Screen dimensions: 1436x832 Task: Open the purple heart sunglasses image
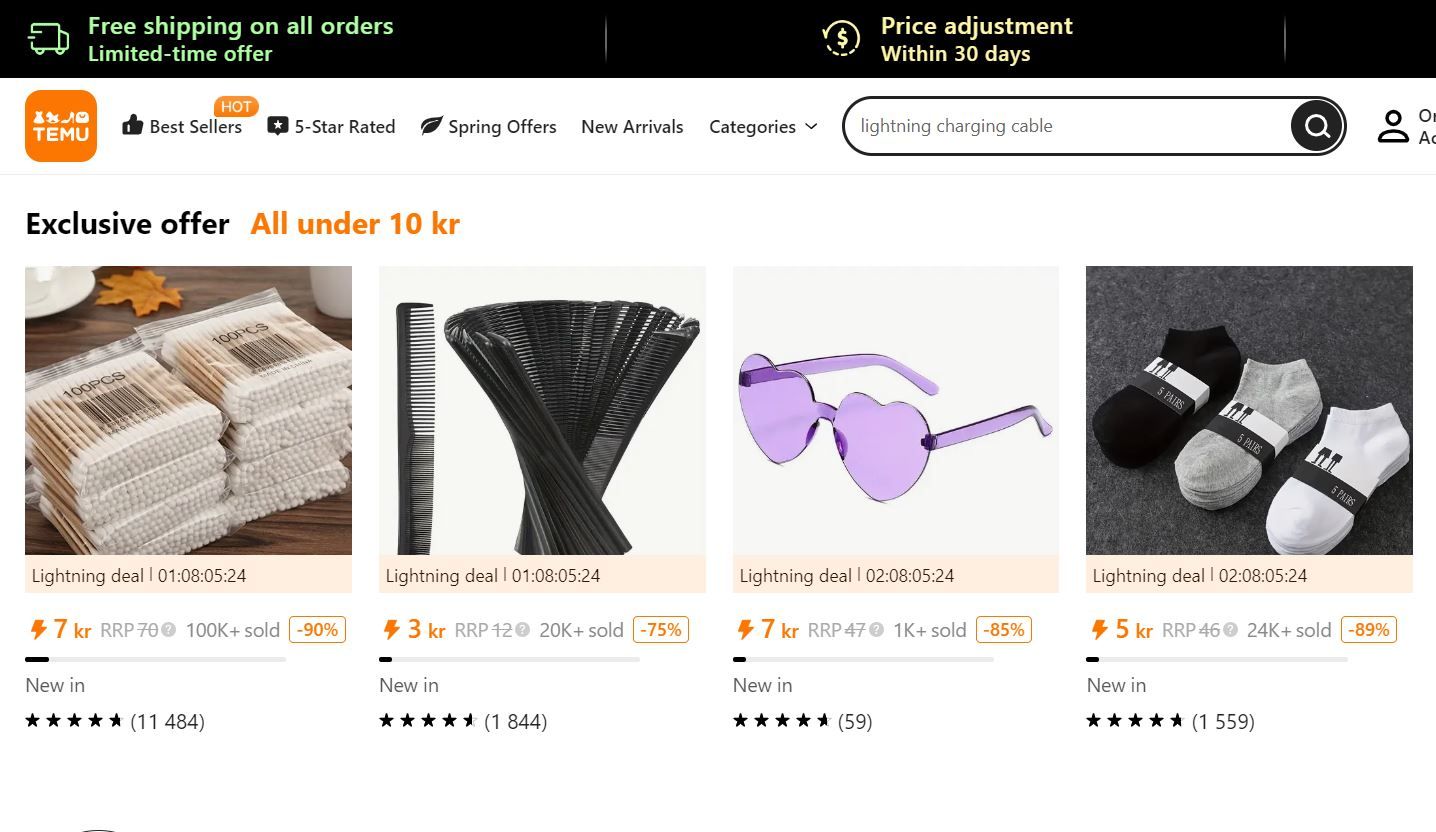tap(895, 410)
